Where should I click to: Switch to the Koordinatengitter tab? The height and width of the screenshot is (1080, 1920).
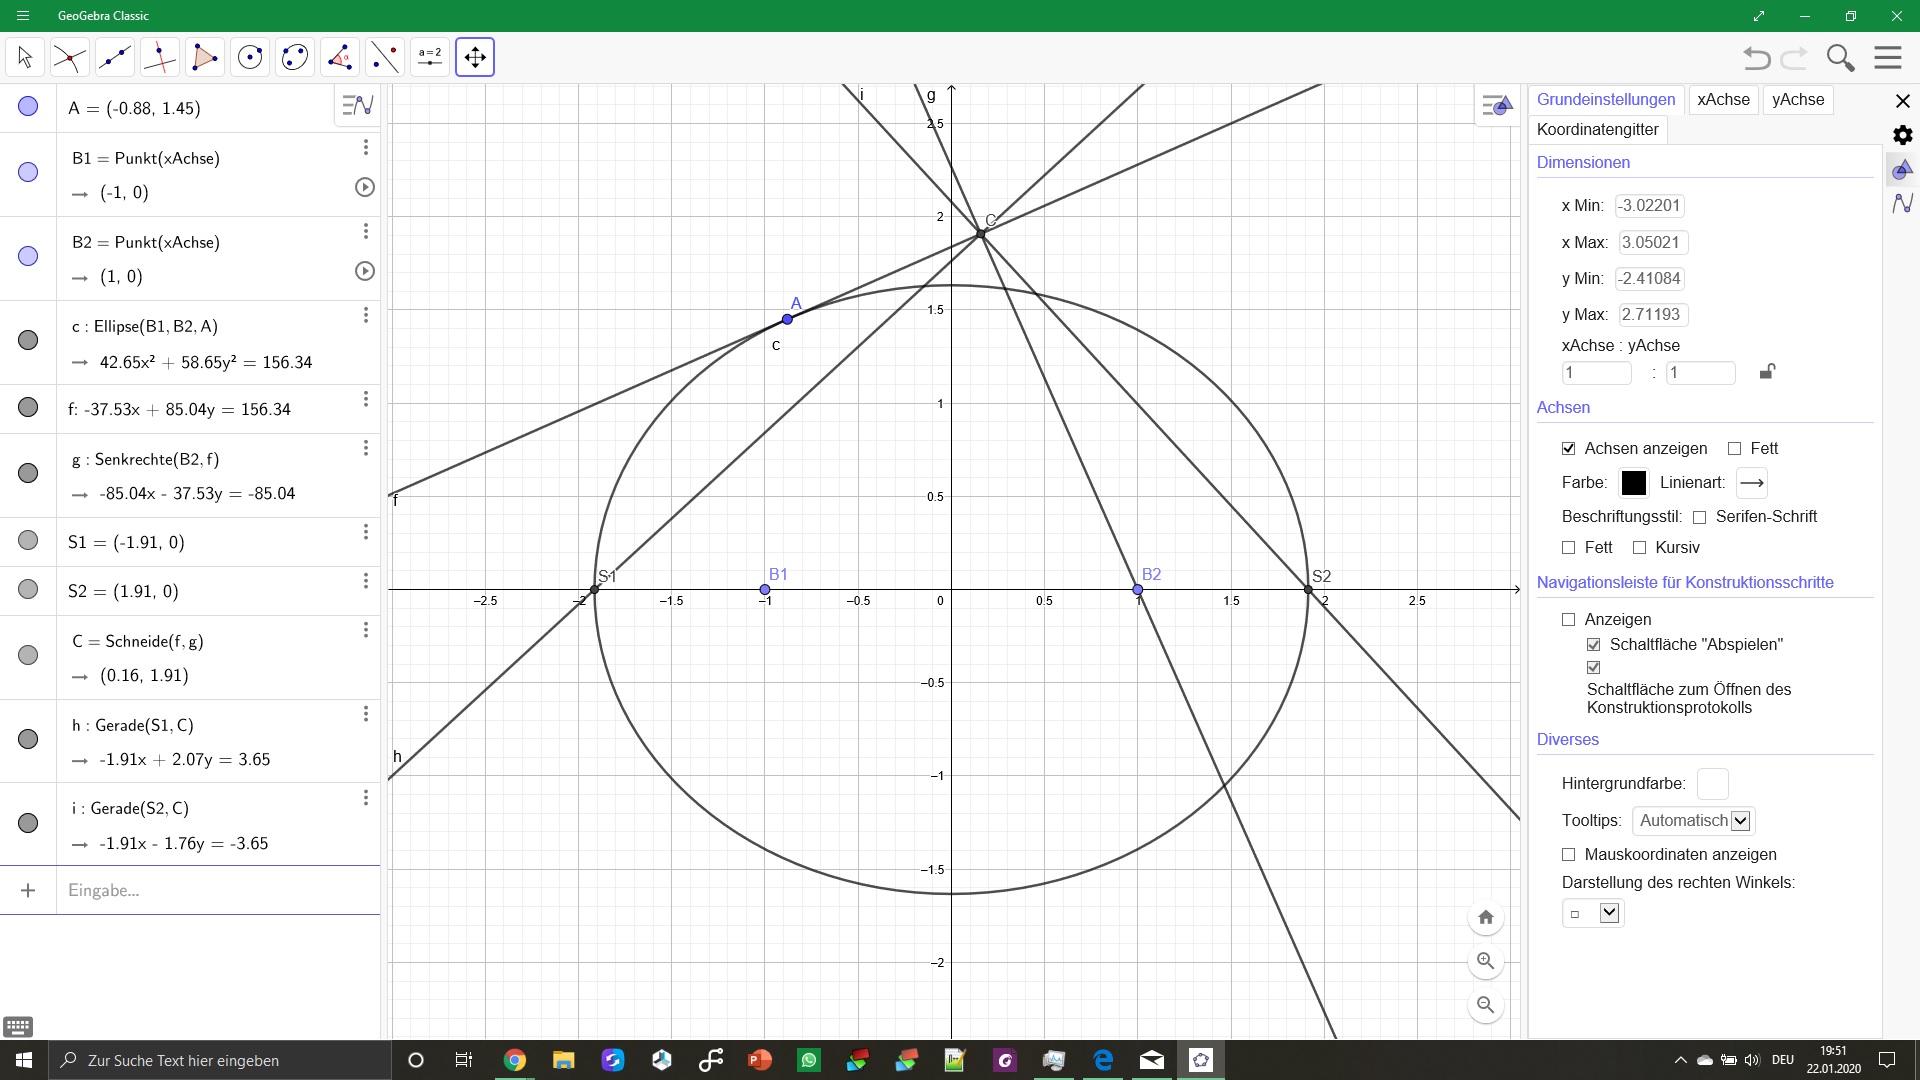pos(1597,130)
